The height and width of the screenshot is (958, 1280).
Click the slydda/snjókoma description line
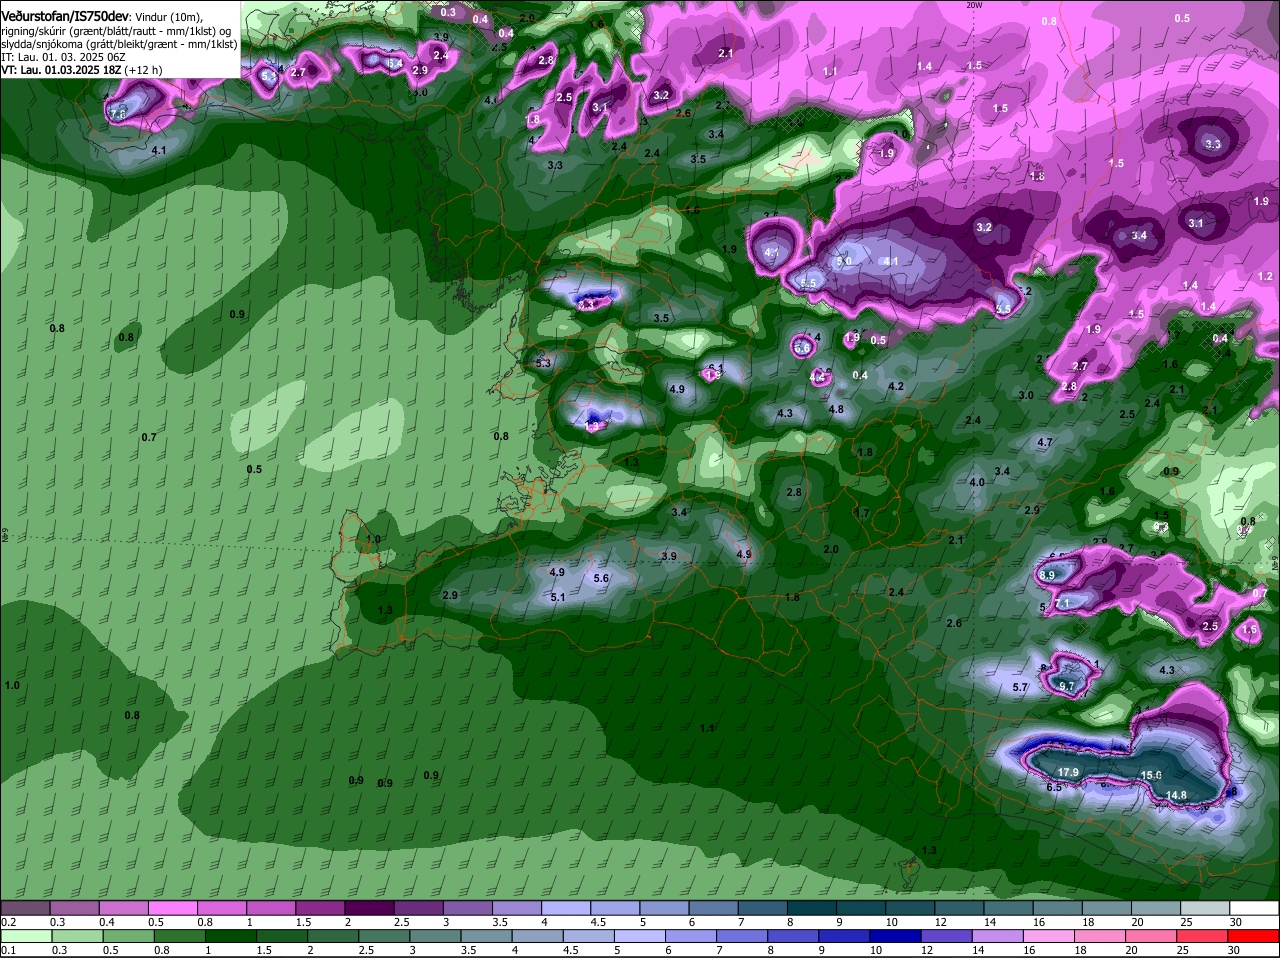coord(120,44)
